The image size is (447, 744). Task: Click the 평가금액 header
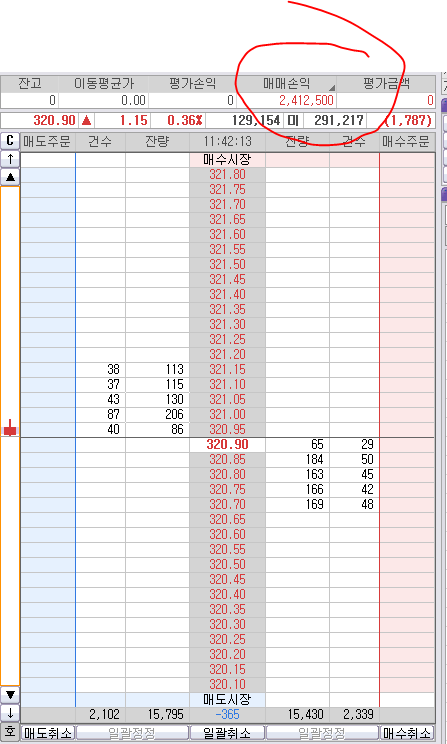point(386,84)
